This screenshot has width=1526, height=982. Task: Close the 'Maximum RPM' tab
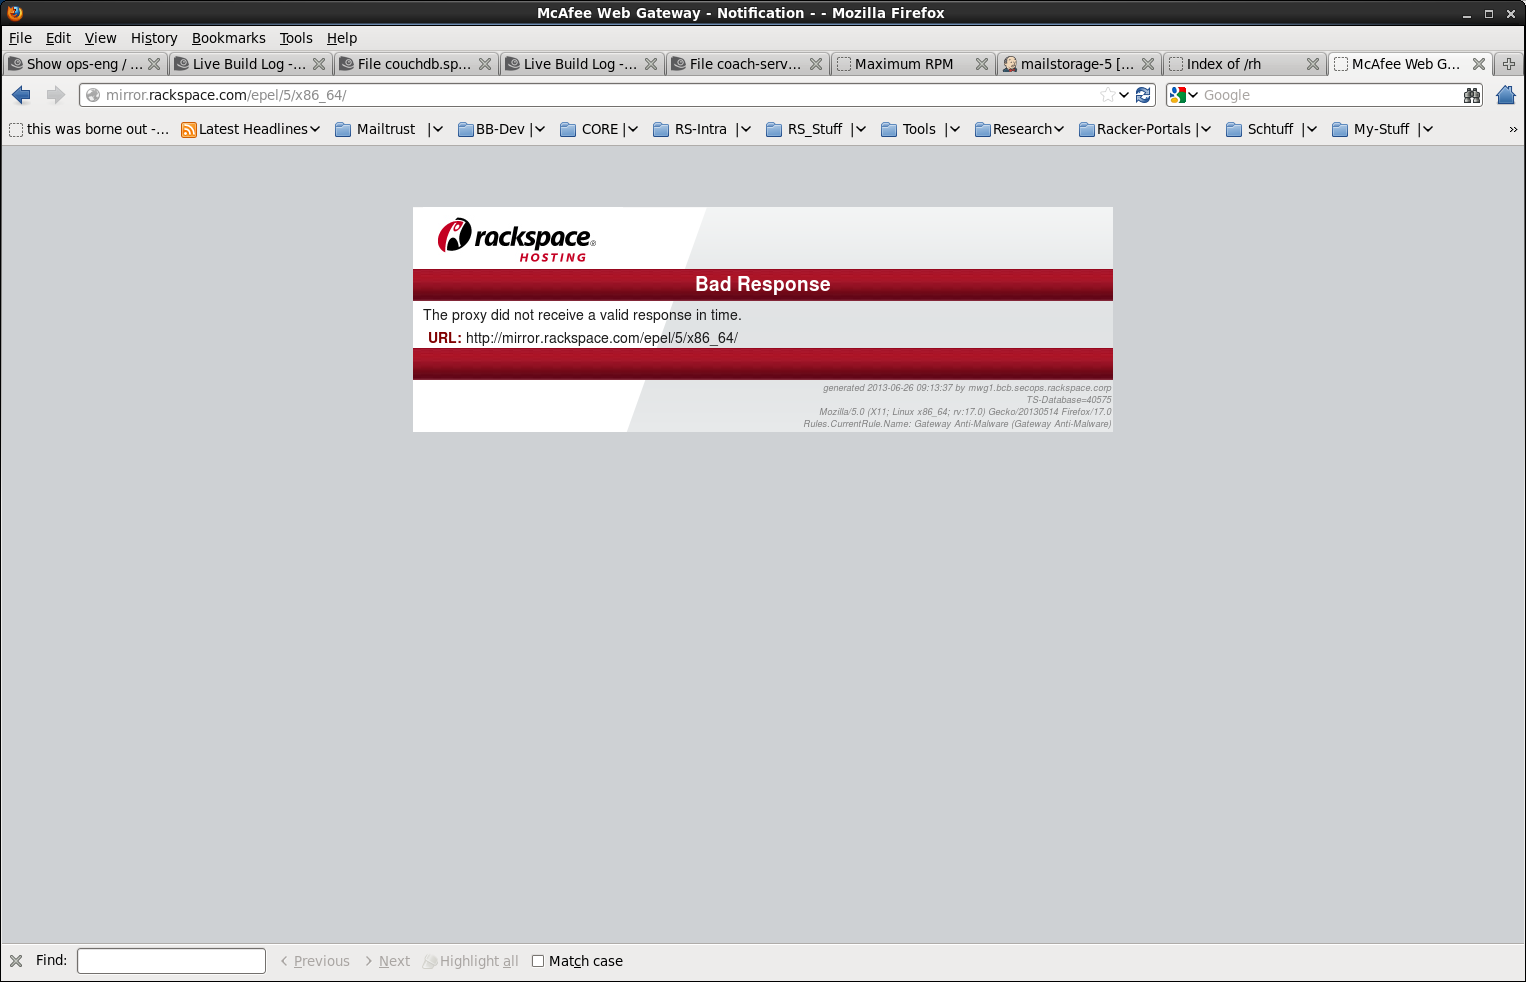tap(982, 64)
